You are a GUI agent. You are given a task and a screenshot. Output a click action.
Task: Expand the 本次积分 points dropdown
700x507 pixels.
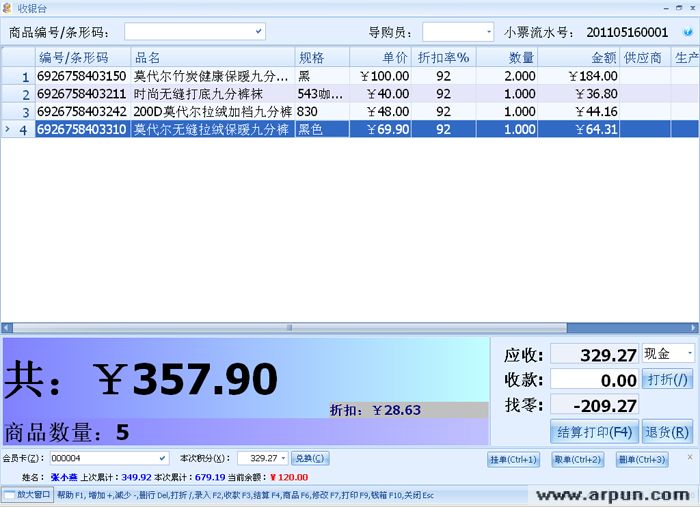(283, 458)
